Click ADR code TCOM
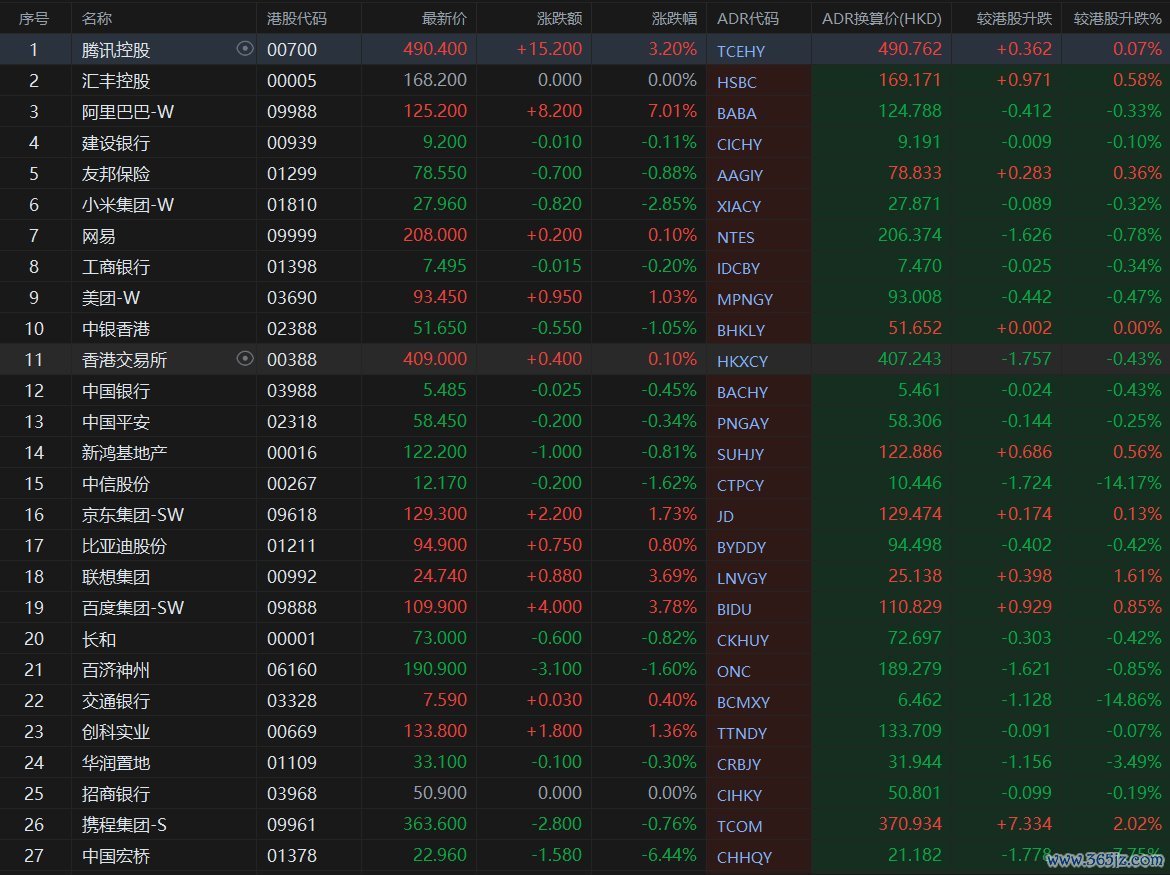Viewport: 1170px width, 875px height. 739,826
